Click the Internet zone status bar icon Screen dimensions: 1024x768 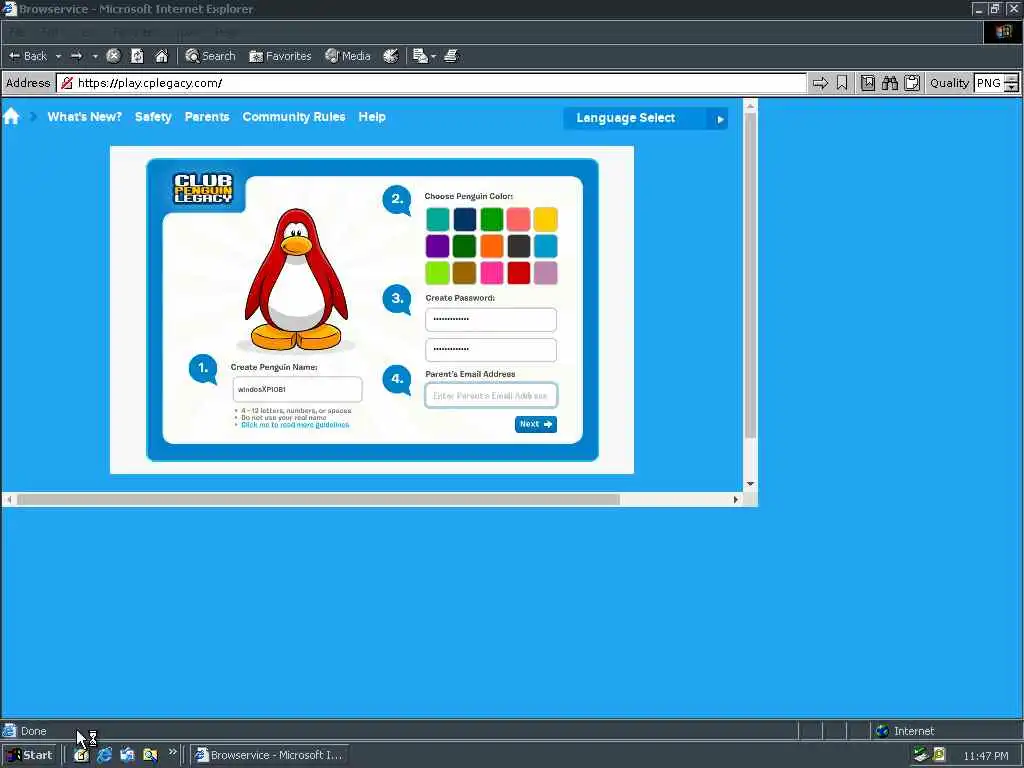[882, 731]
